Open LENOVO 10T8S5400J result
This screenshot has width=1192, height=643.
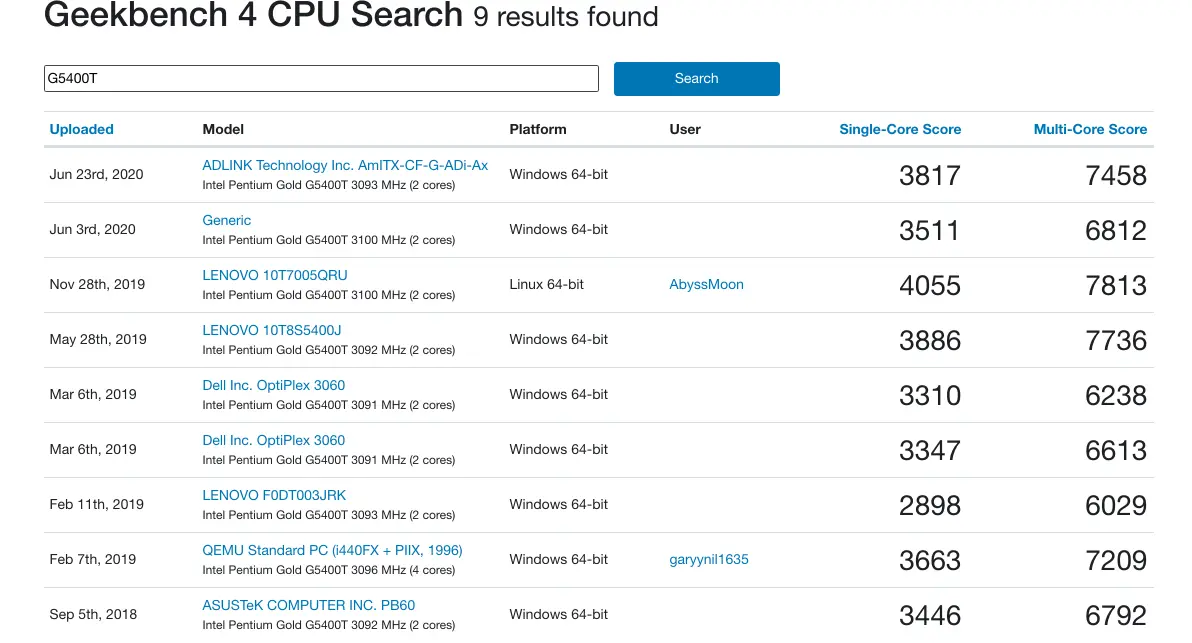(x=271, y=330)
